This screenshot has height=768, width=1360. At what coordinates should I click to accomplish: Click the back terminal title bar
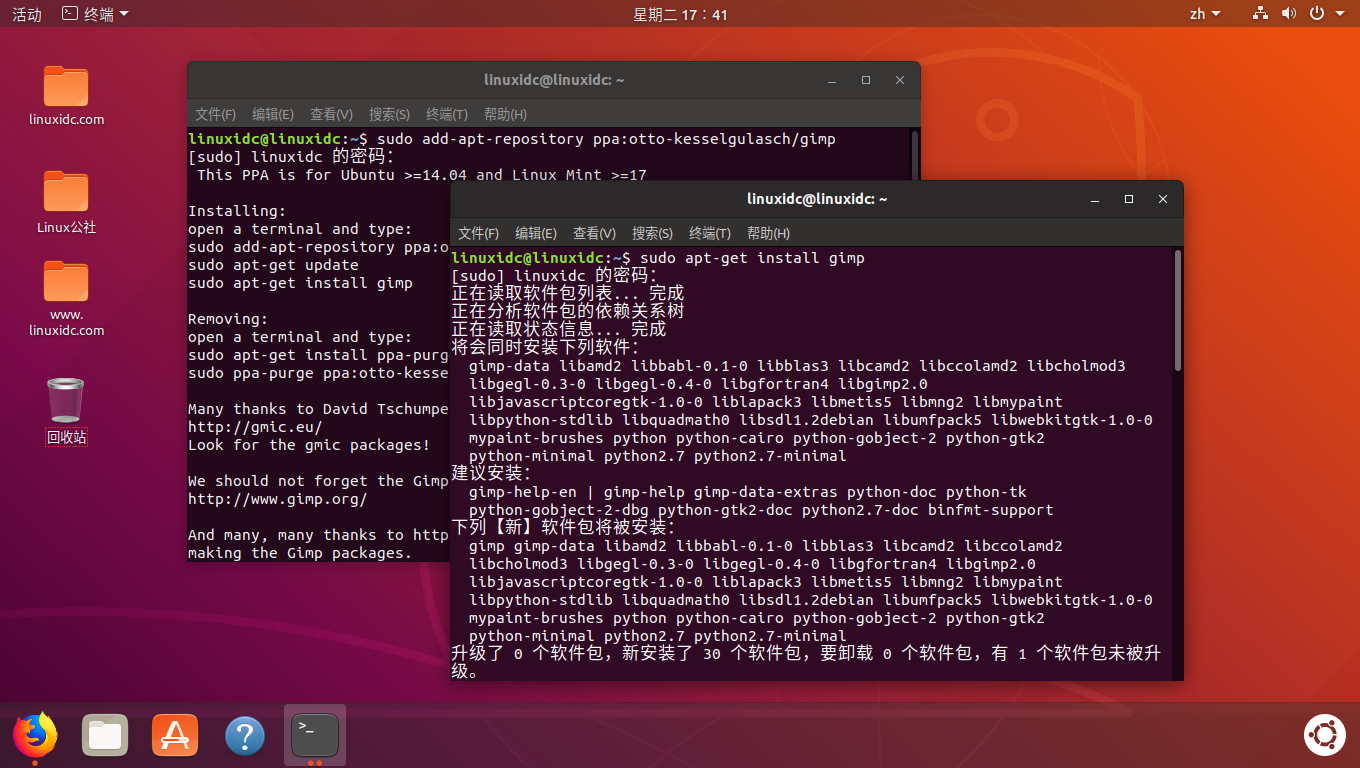[554, 80]
